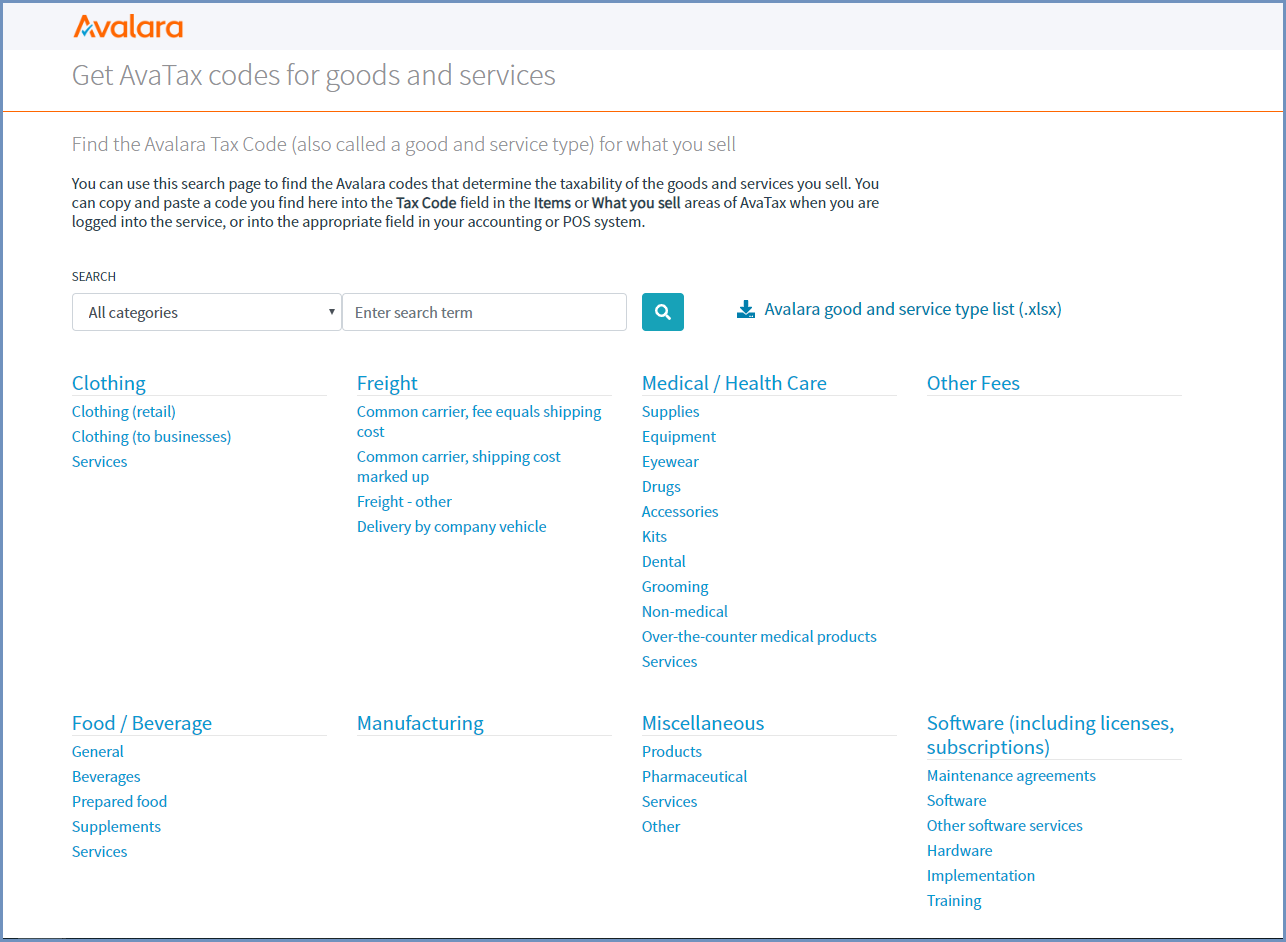
Task: Open the Implementation link
Action: pos(981,876)
